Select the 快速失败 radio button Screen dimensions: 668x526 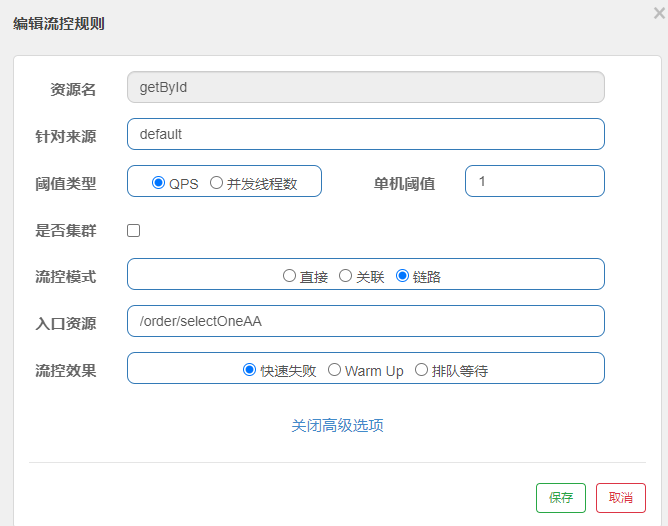(x=250, y=370)
